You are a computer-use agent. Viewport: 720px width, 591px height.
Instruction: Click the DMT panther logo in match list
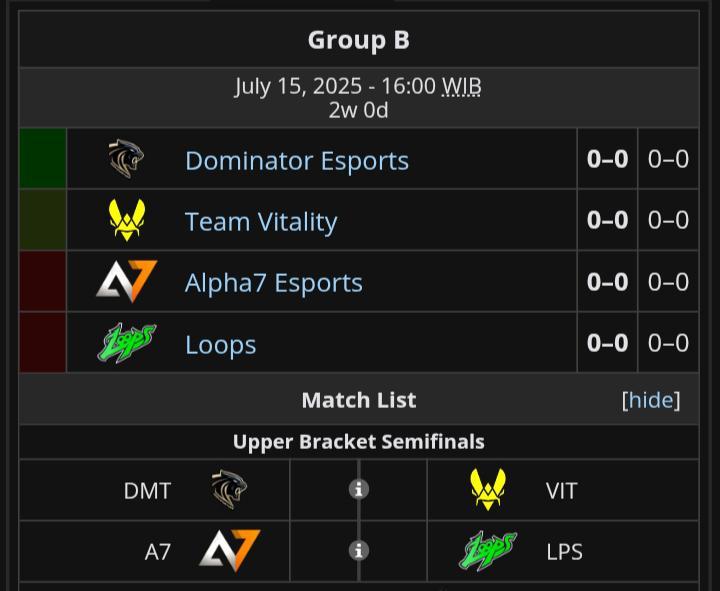(x=229, y=490)
